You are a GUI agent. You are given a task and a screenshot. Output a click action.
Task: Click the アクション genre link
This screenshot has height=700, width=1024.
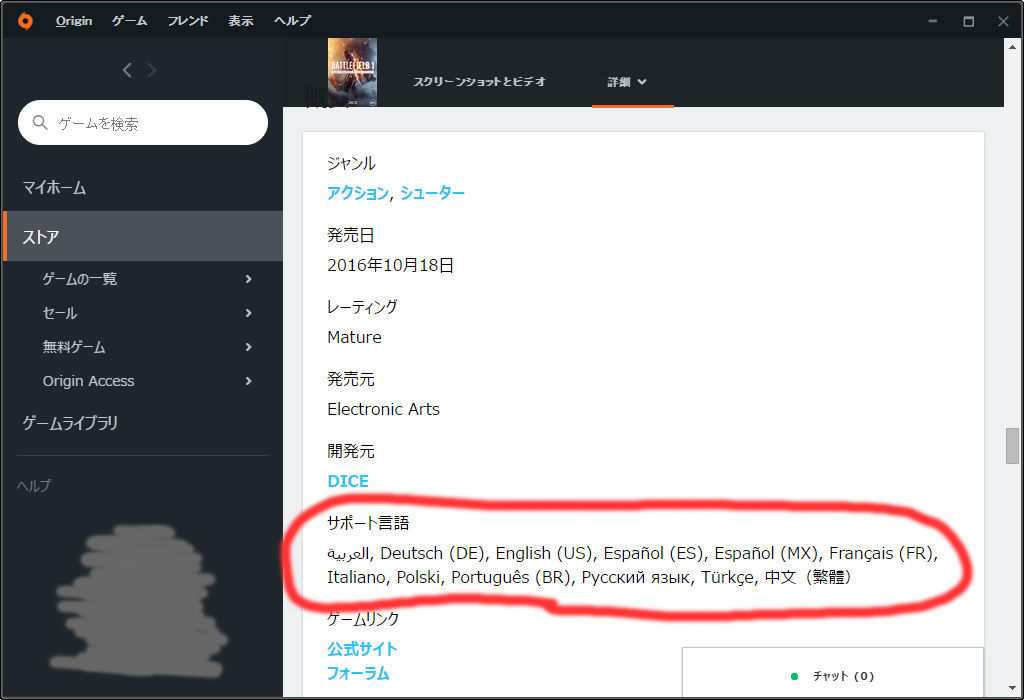click(358, 193)
